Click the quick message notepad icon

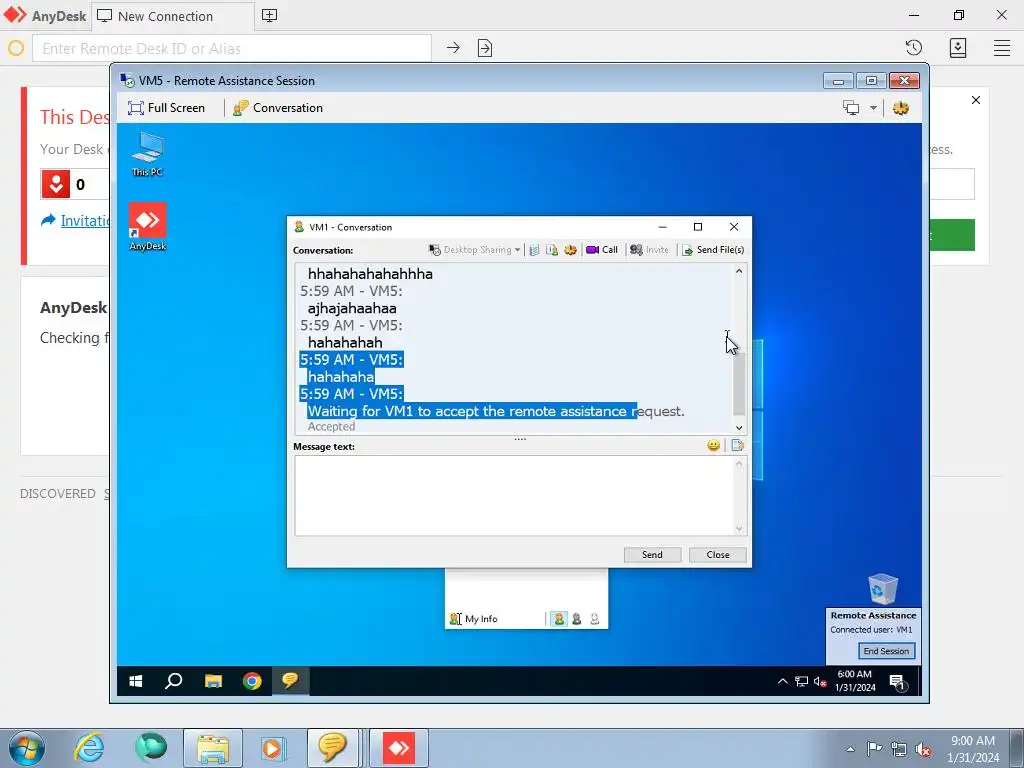737,445
